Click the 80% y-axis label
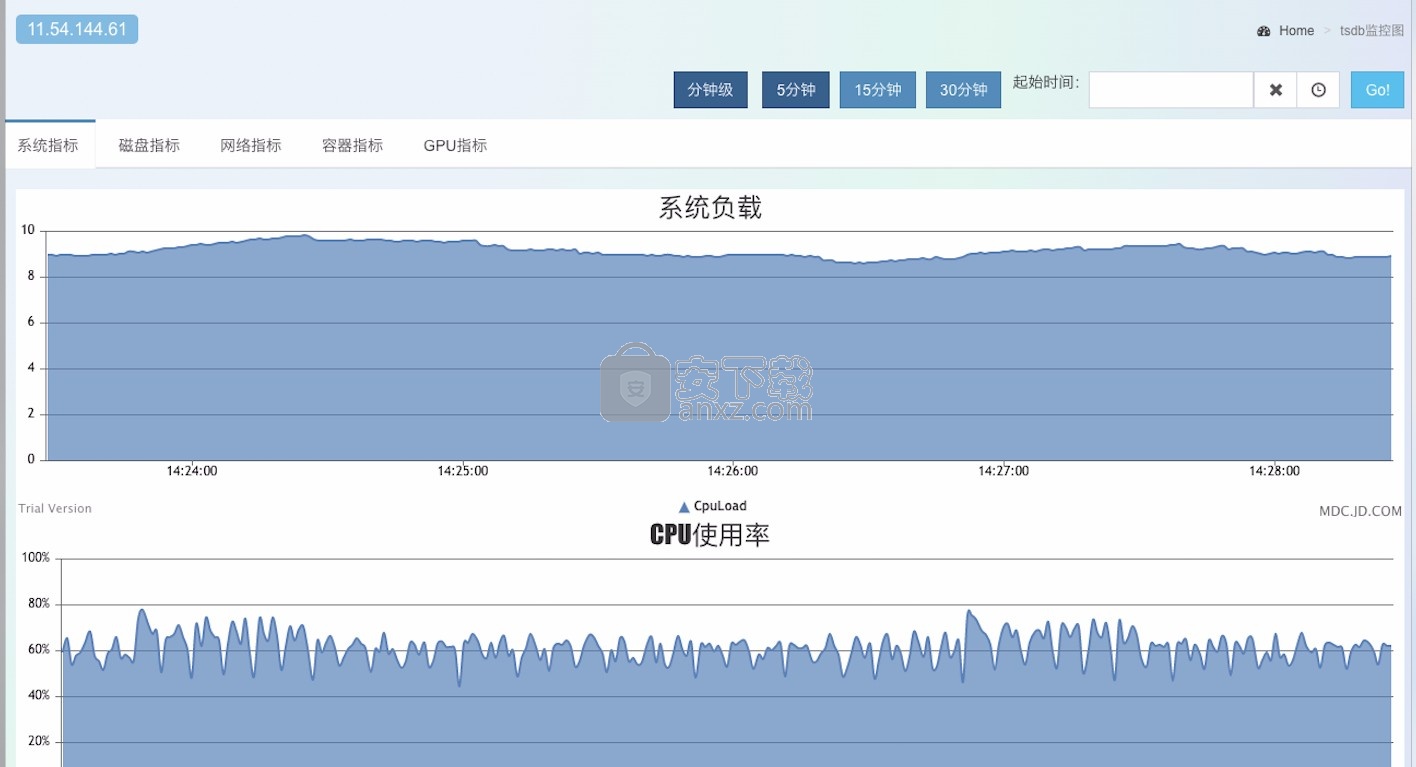Screen dimensions: 1416x767 coord(39,603)
